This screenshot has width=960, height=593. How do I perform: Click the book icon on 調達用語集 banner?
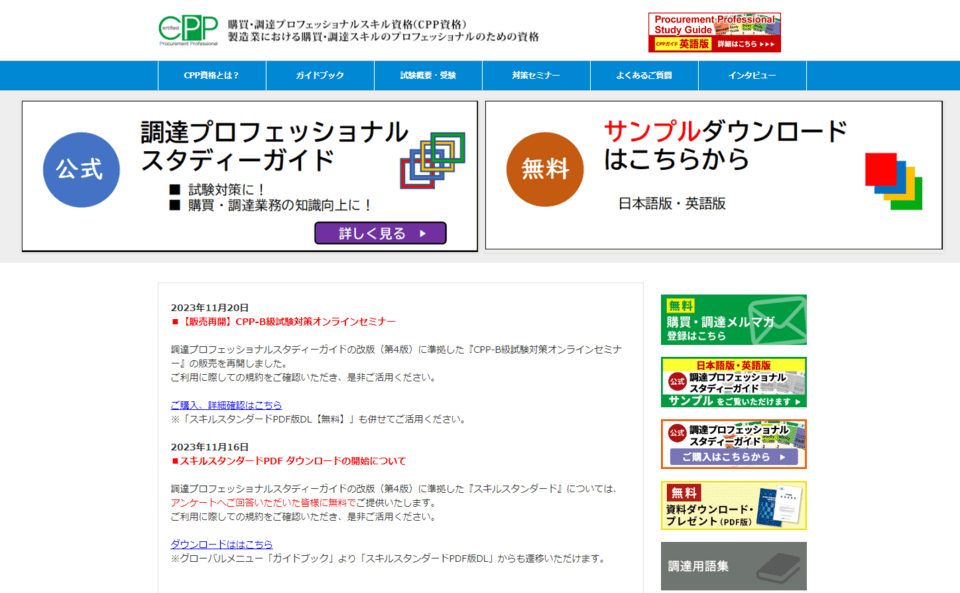[x=778, y=567]
